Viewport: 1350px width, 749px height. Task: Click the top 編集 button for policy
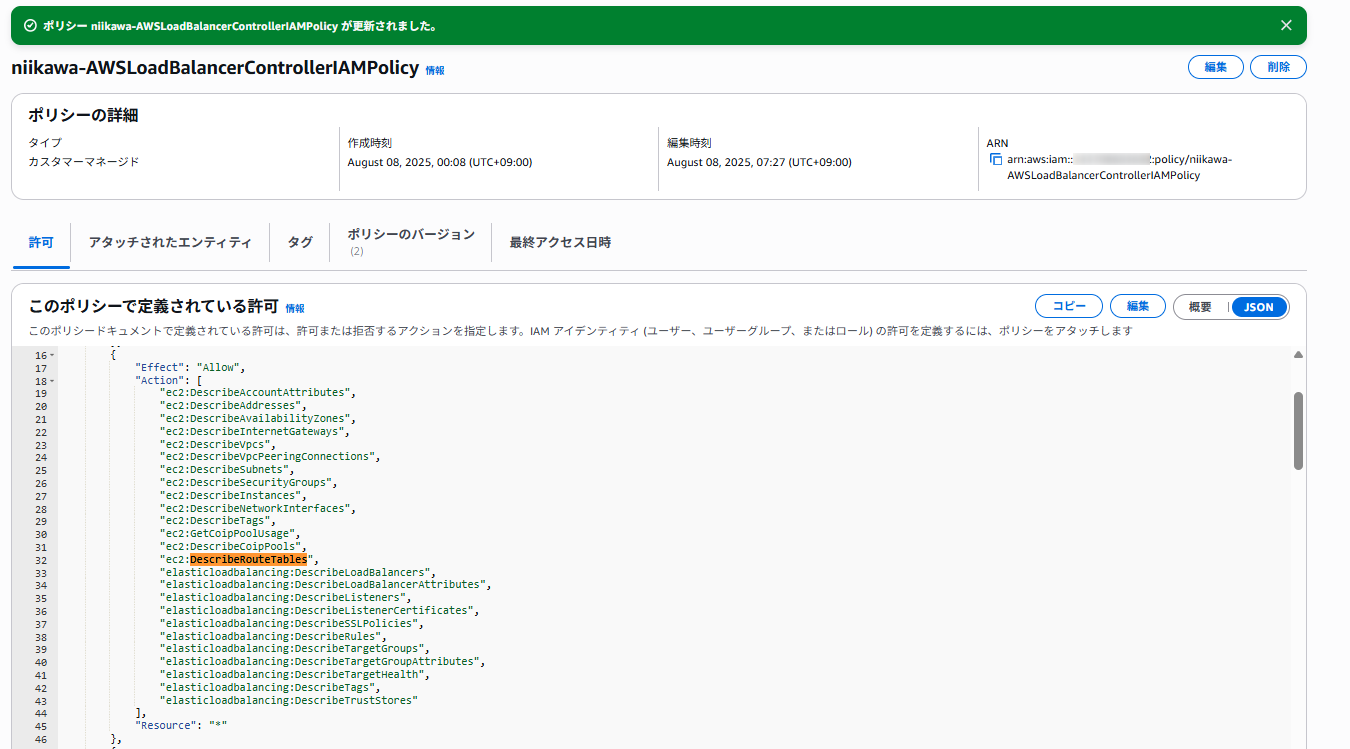[1215, 67]
